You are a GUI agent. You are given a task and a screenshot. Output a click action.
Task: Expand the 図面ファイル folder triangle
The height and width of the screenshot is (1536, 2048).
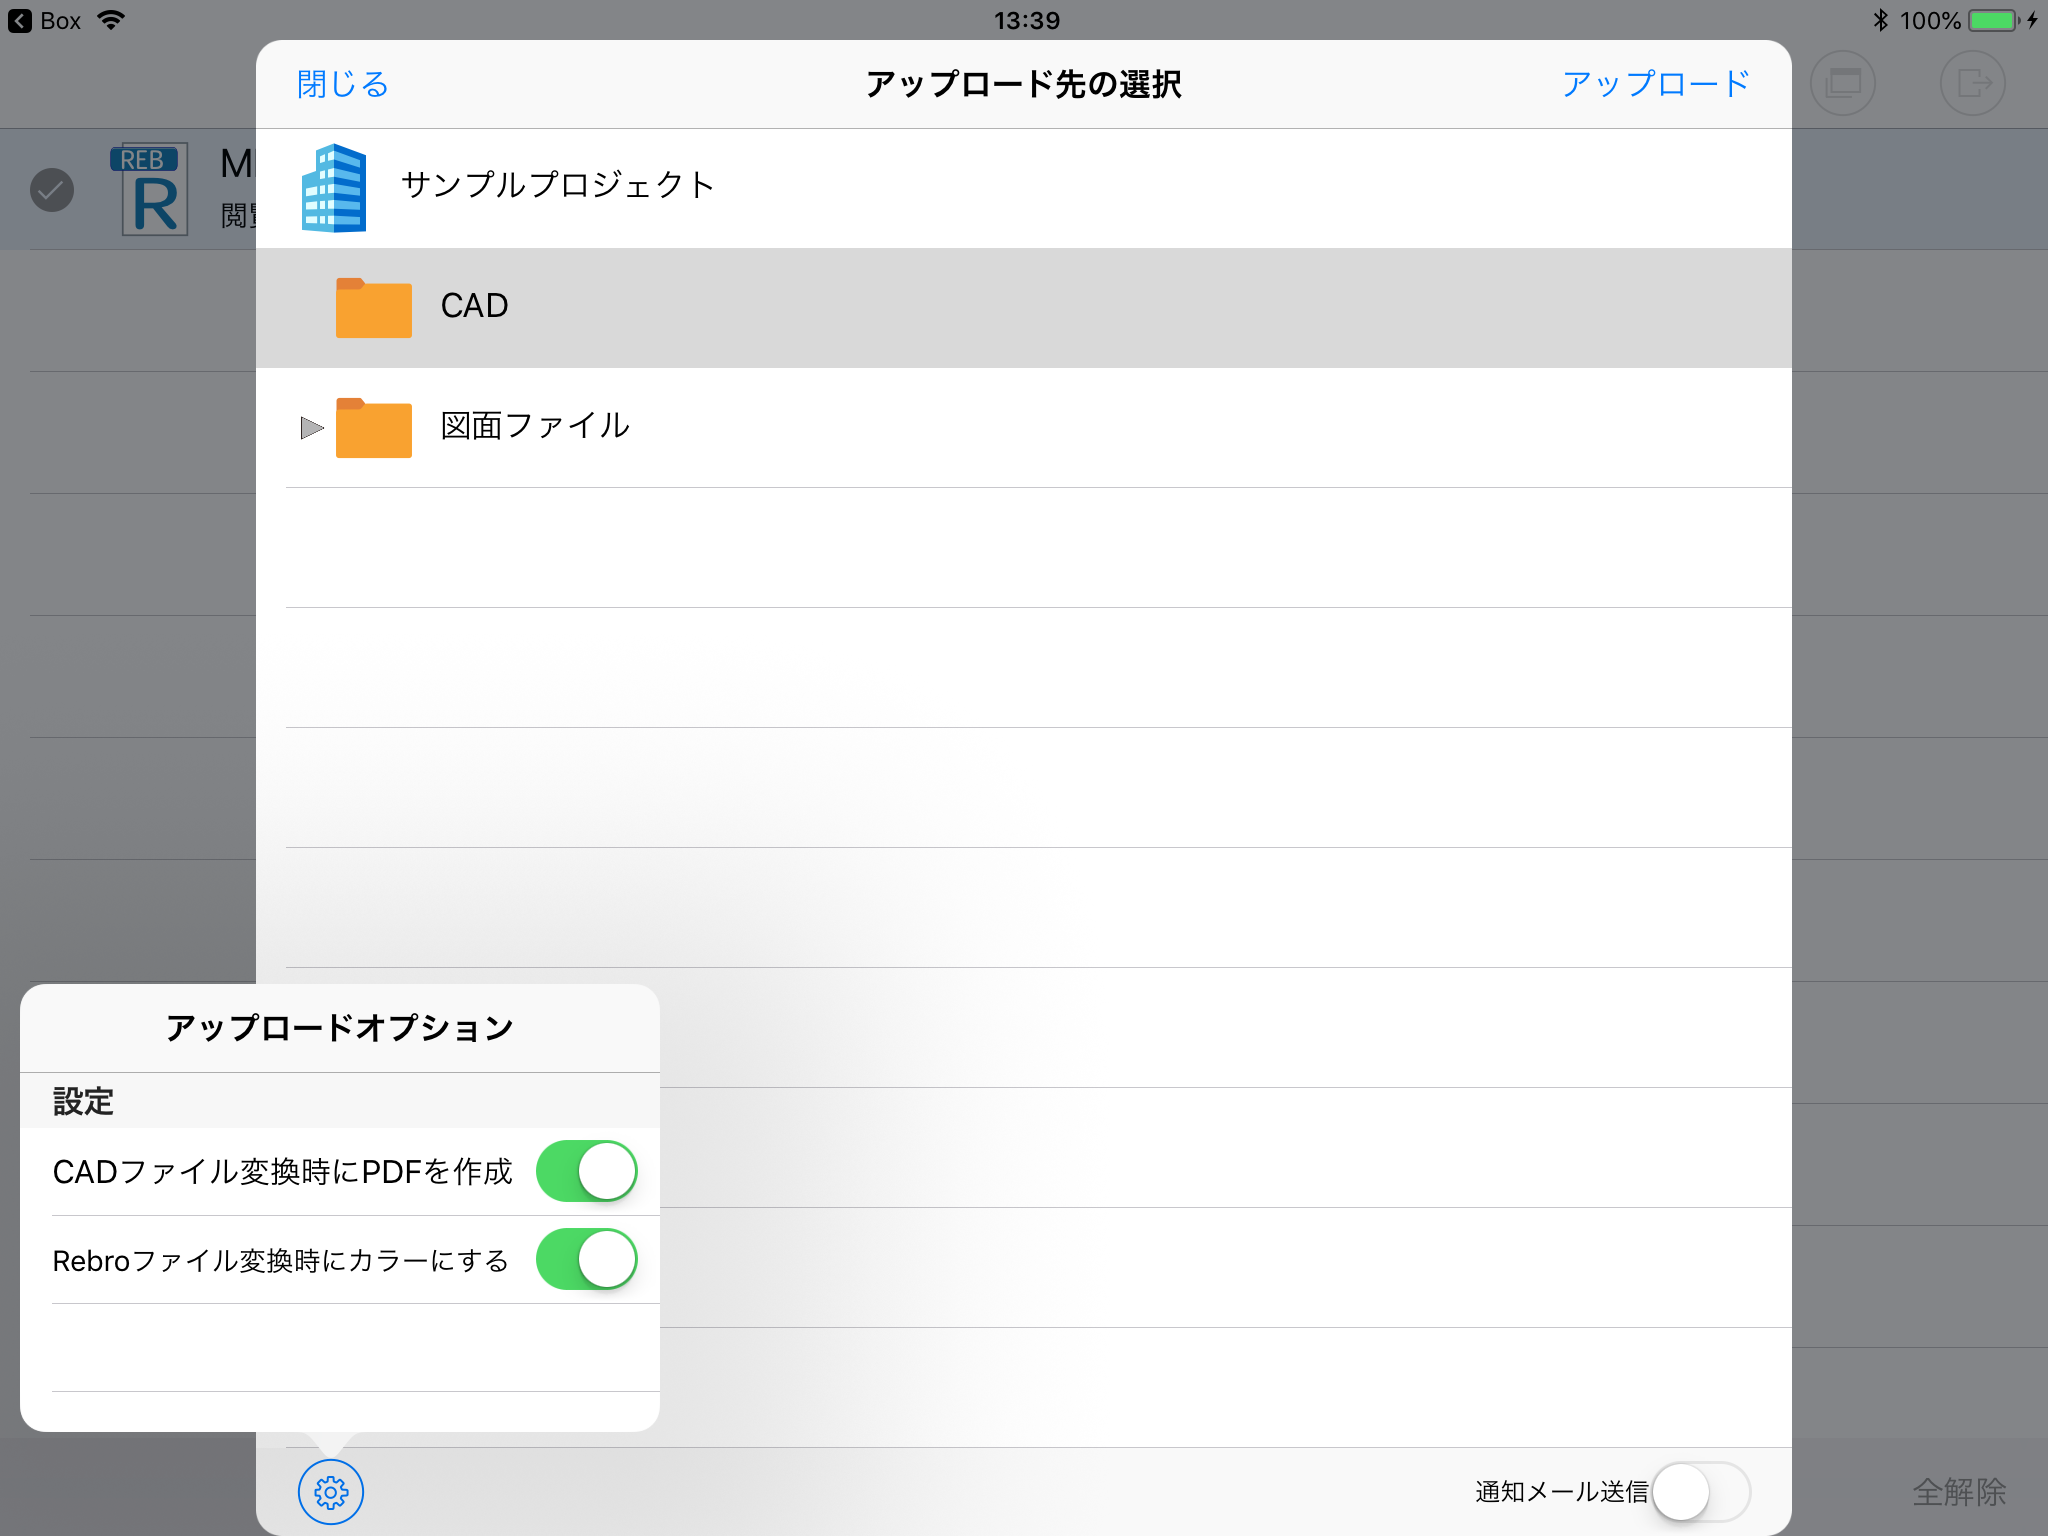311,428
